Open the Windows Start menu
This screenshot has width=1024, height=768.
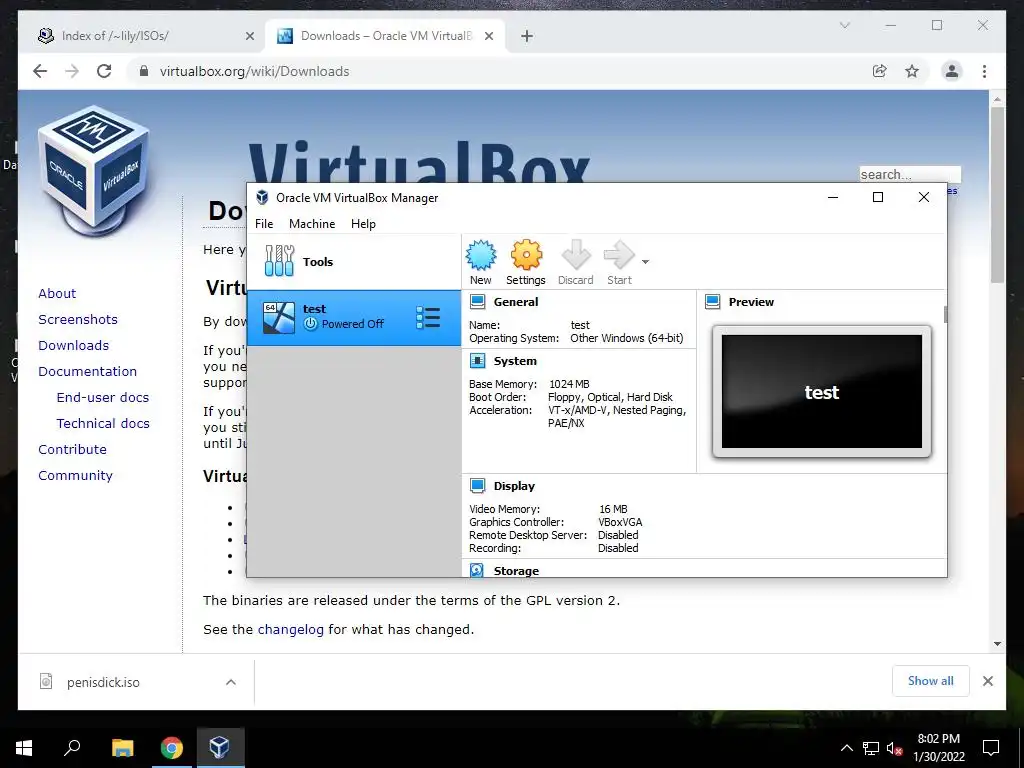24,748
